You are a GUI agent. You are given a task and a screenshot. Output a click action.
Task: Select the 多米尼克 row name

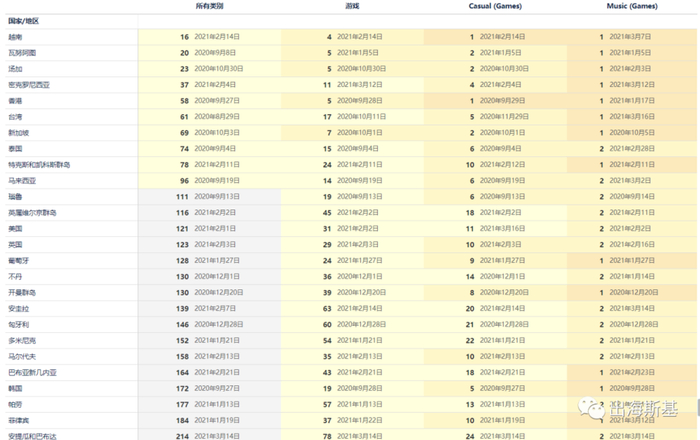point(22,341)
